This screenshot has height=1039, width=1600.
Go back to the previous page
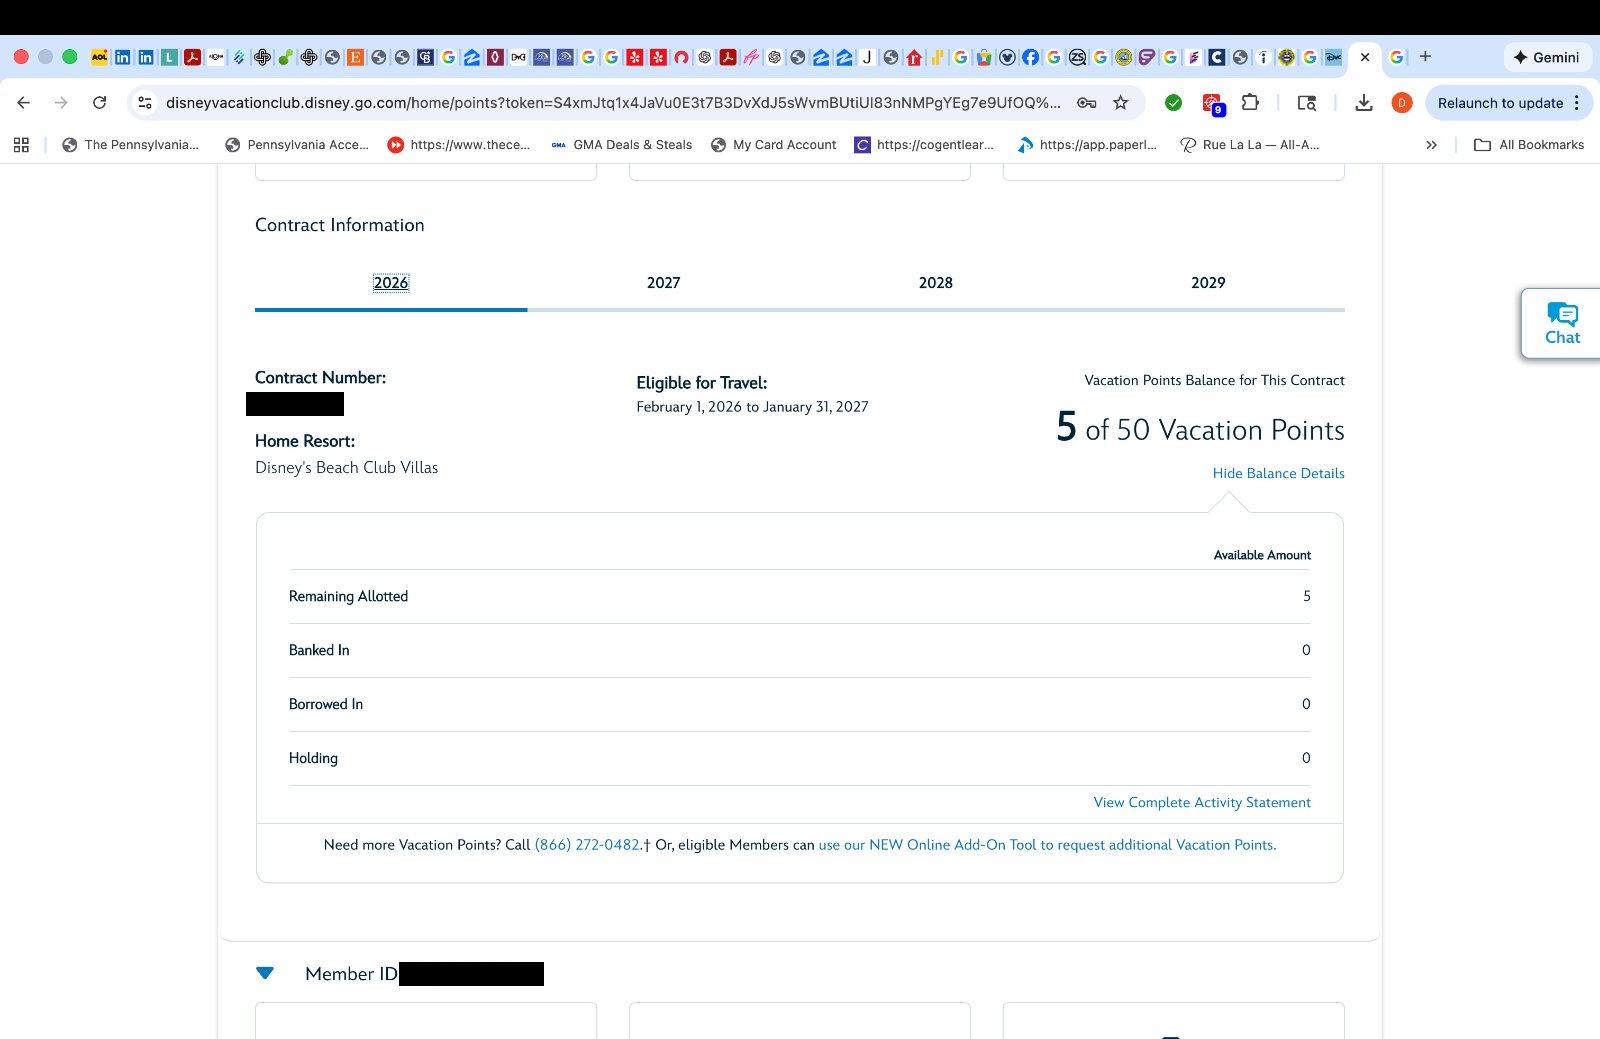point(24,103)
